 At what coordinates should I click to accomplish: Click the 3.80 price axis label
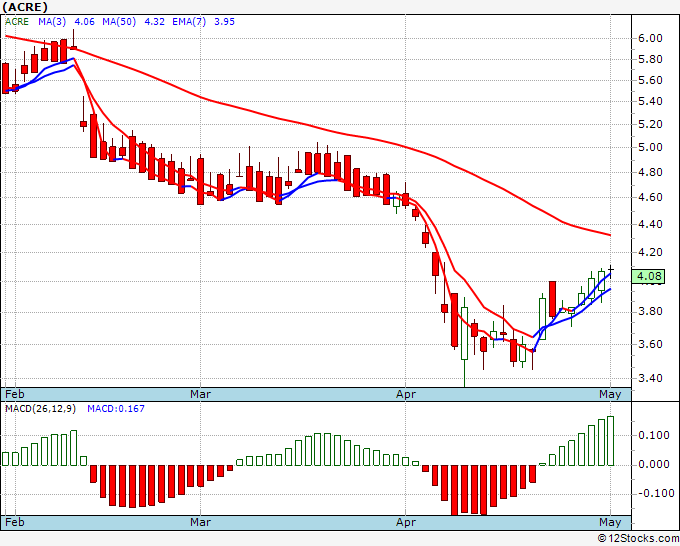pos(650,312)
